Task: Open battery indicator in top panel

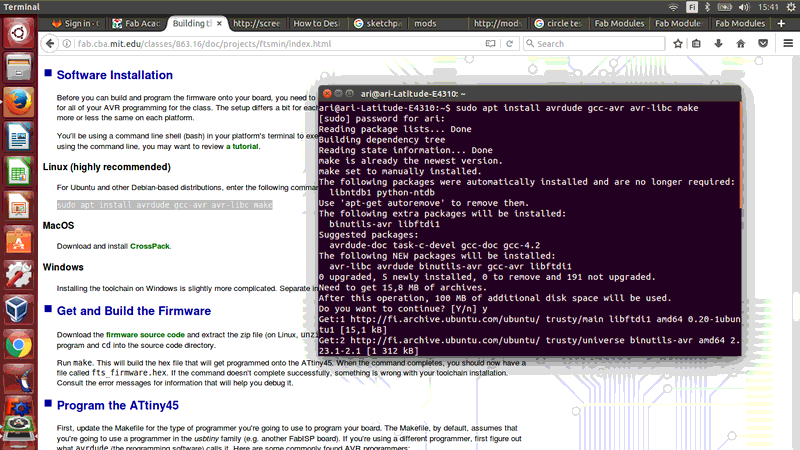Action: click(724, 7)
